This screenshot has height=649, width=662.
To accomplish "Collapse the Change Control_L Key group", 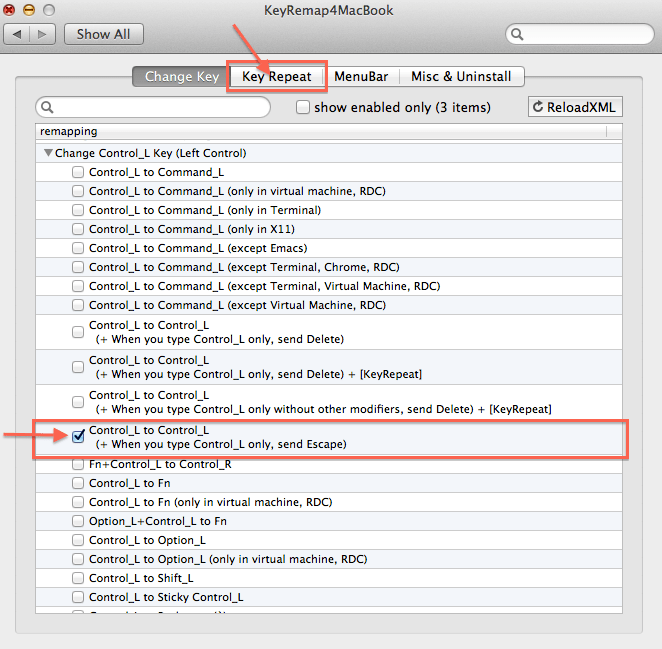I will point(47,153).
